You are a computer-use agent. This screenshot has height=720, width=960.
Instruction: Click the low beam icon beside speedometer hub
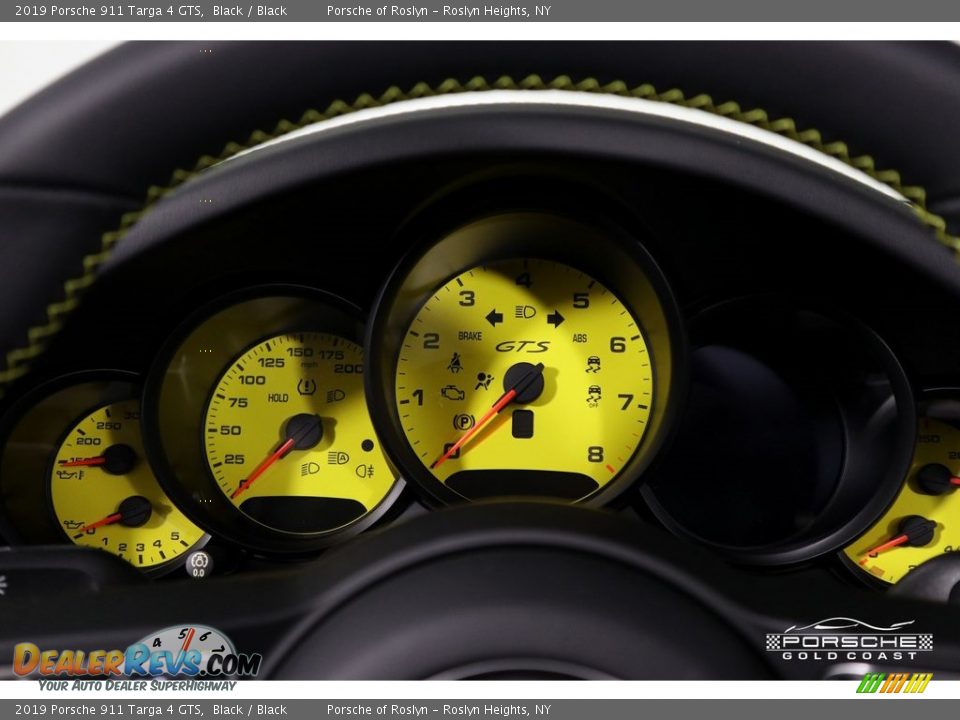(310, 469)
